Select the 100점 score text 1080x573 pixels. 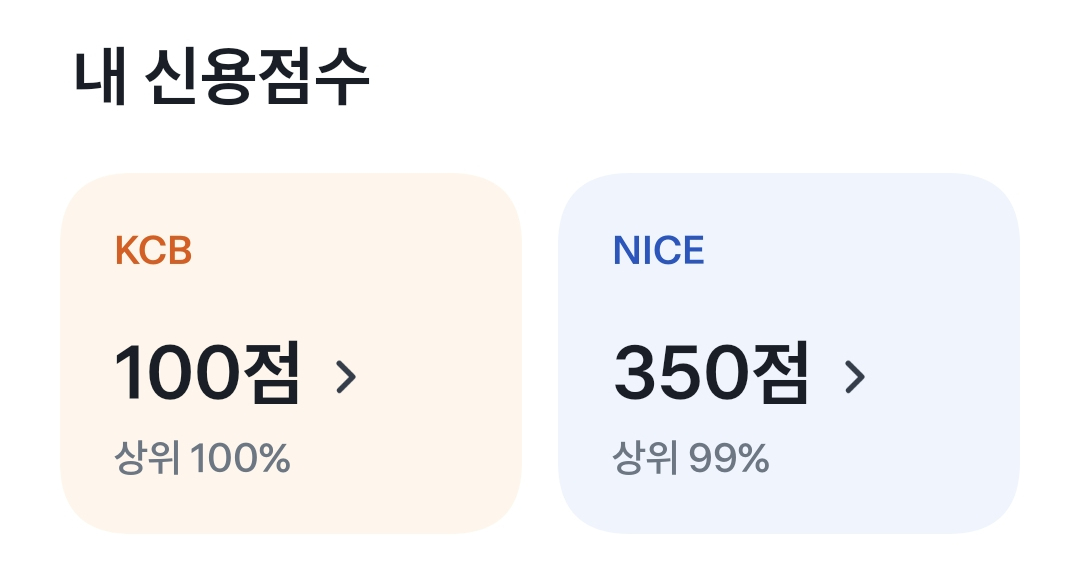[207, 374]
